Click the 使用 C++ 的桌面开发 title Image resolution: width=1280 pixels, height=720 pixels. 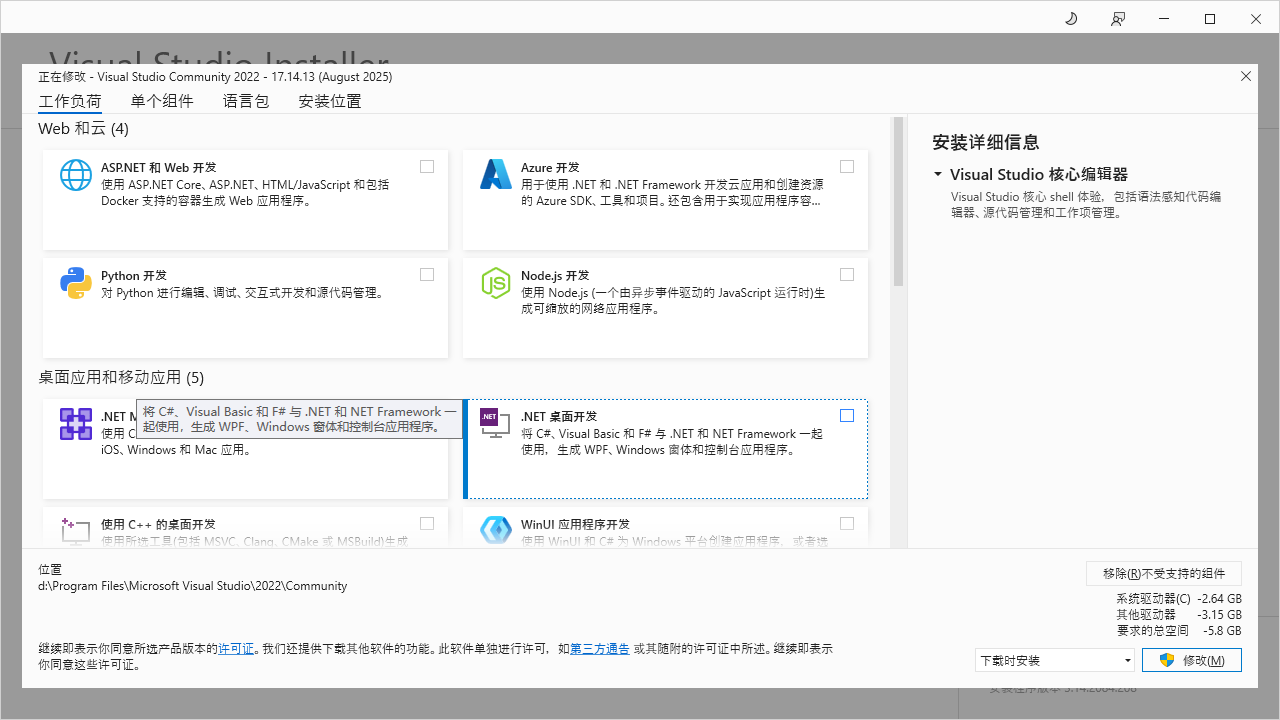pos(158,524)
